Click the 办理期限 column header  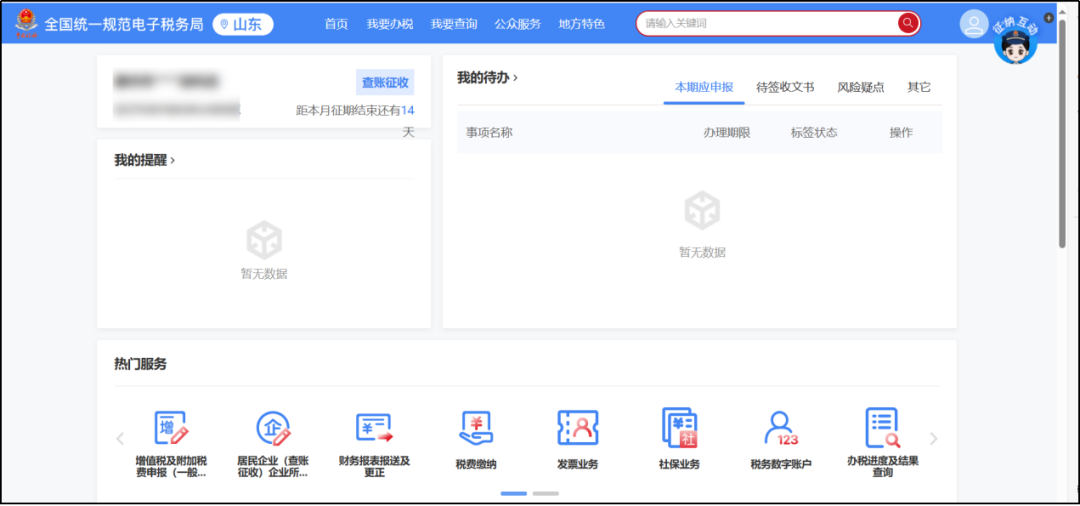click(x=727, y=133)
